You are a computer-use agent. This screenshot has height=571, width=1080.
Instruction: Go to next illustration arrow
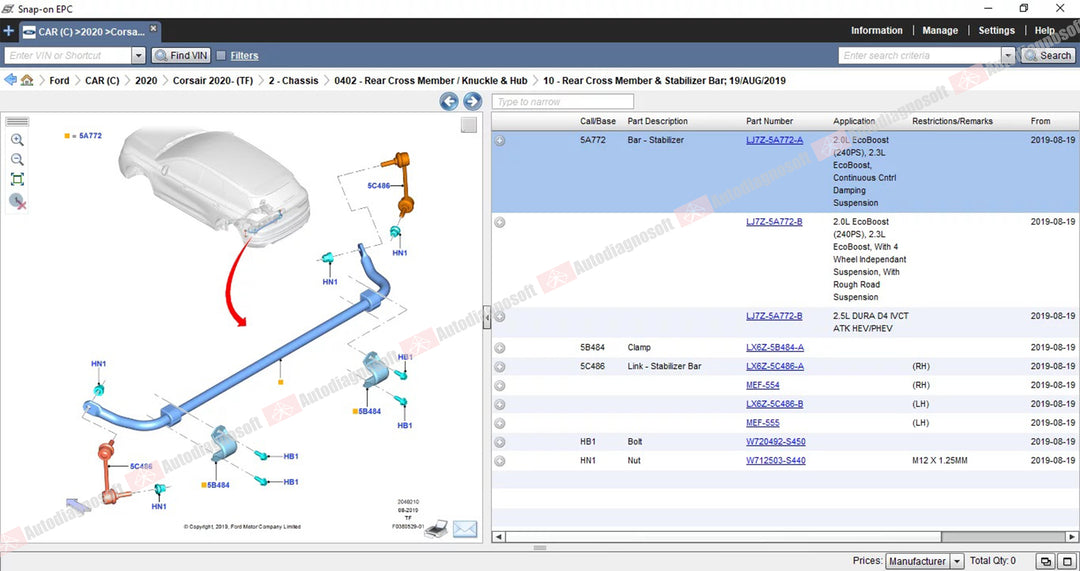(472, 102)
